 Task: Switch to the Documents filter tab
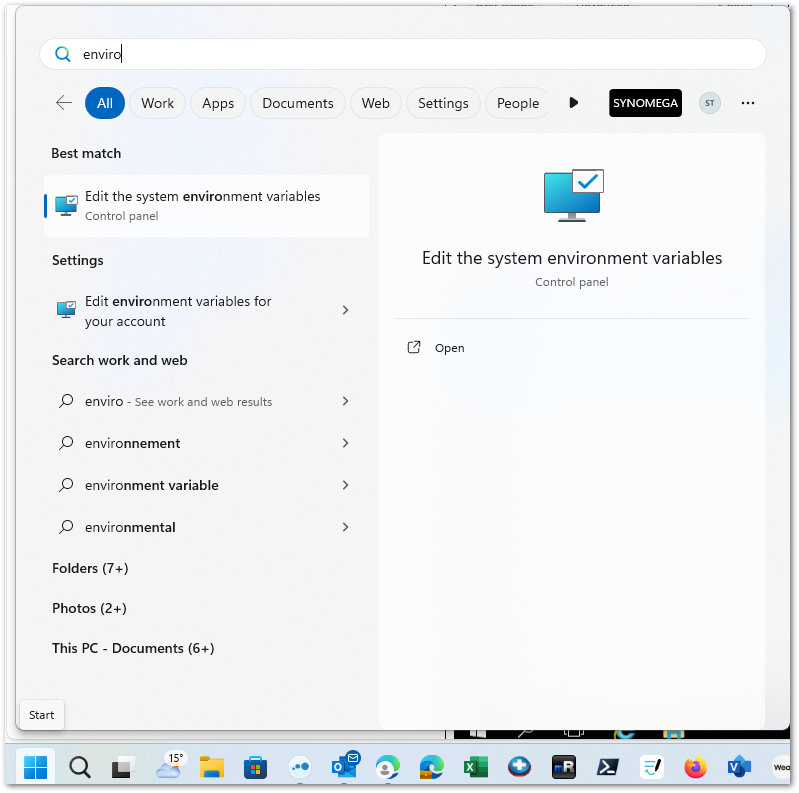pyautogui.click(x=298, y=103)
